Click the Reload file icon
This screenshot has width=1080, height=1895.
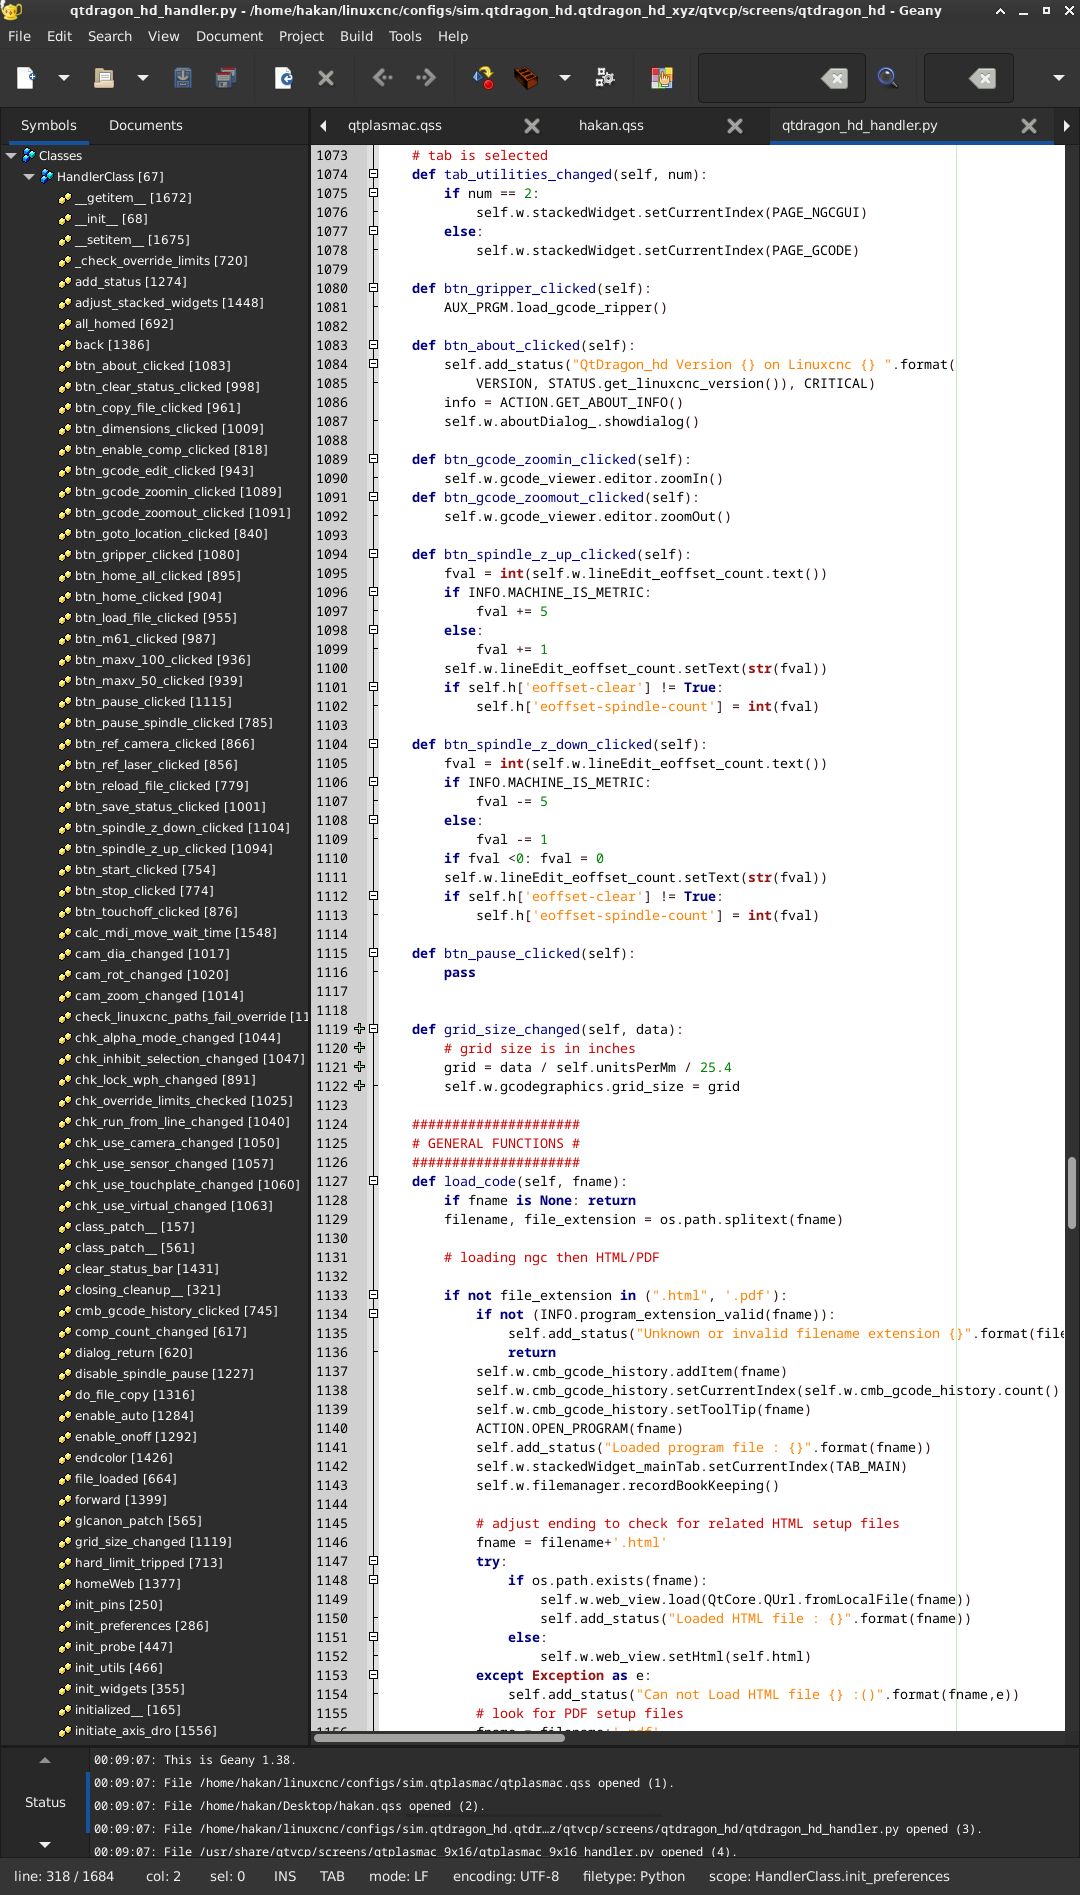tap(283, 78)
